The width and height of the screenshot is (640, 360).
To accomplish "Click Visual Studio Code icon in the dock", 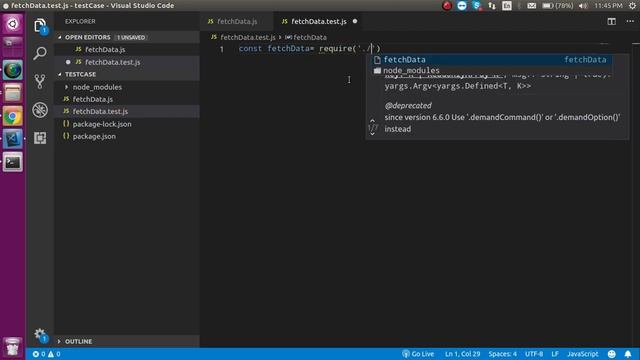I will point(13,139).
